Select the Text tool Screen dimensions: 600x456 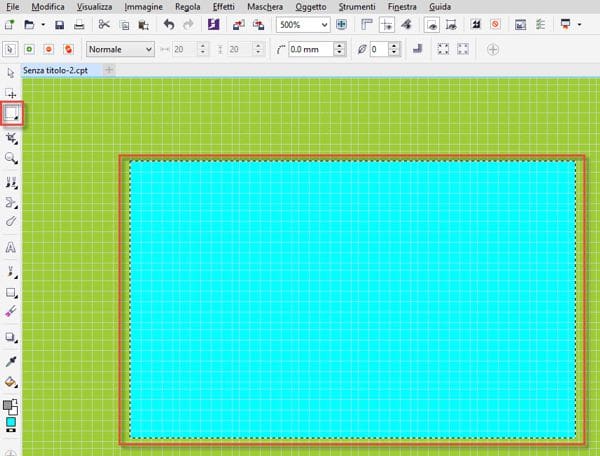point(12,246)
